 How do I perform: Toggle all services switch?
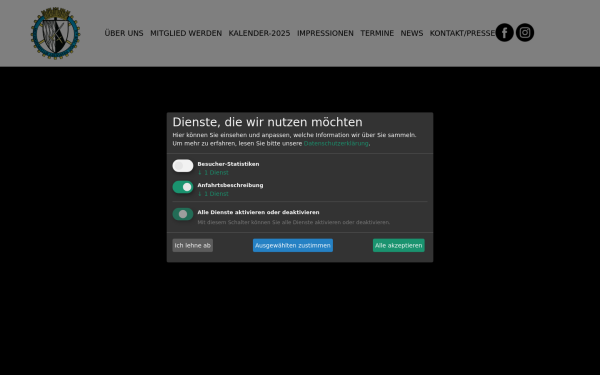(x=183, y=214)
